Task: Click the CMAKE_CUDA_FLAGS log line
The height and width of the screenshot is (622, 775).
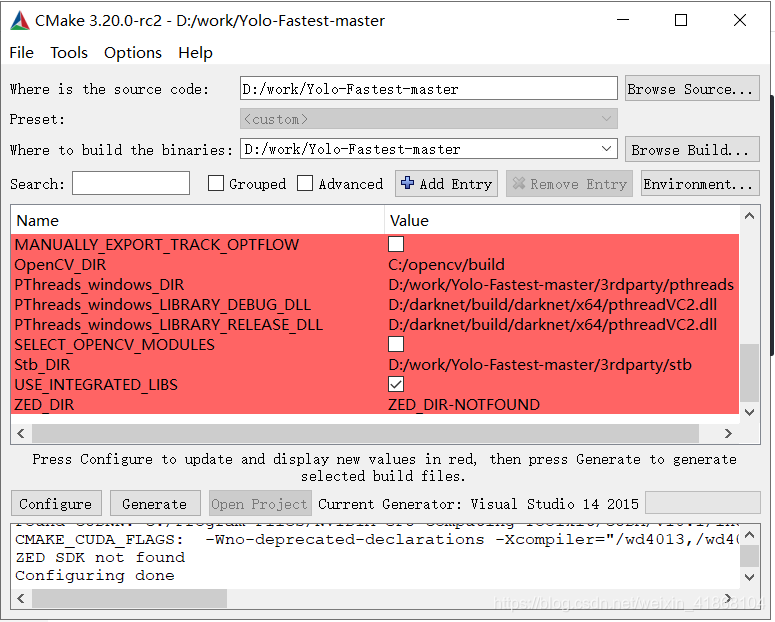Action: coord(377,539)
